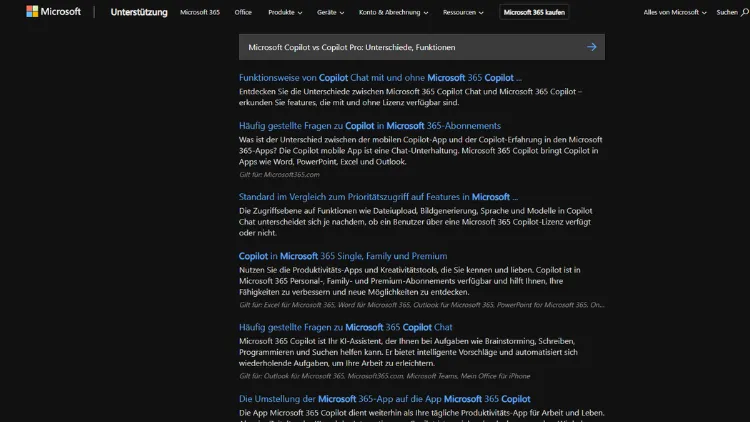Click the Suchen search label
Image resolution: width=750 pixels, height=422 pixels.
(727, 12)
